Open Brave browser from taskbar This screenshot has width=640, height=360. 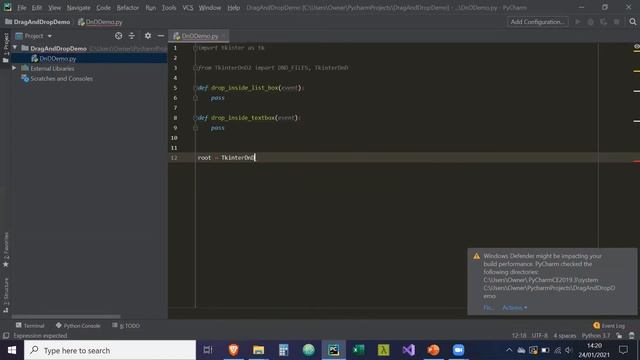tap(233, 350)
